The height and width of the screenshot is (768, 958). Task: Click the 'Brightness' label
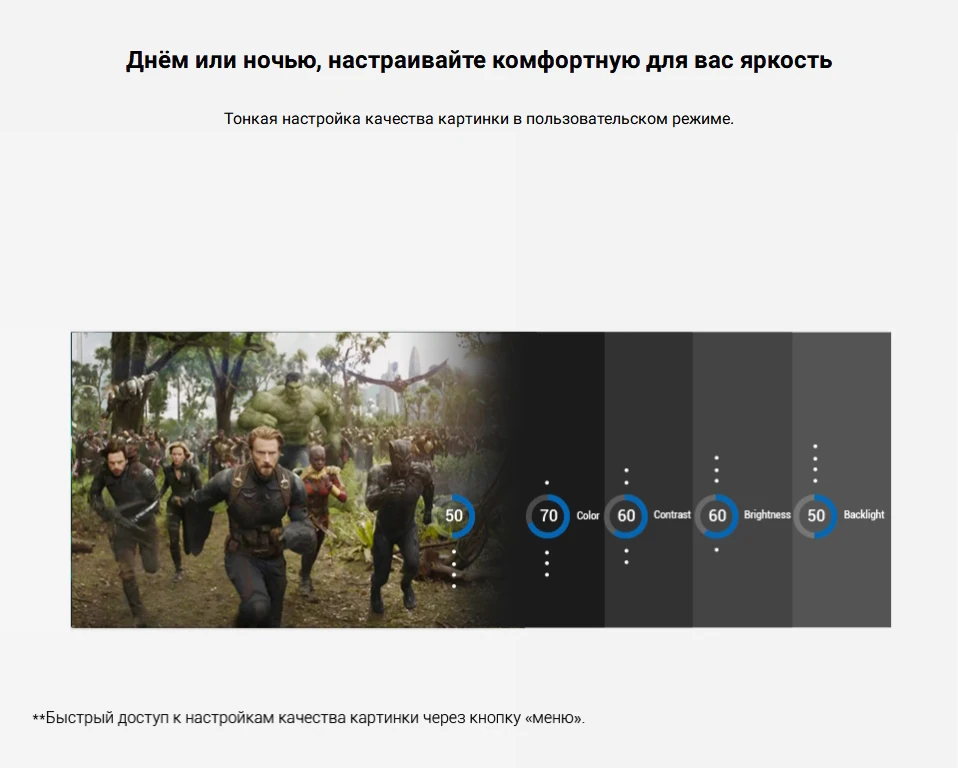tap(767, 514)
